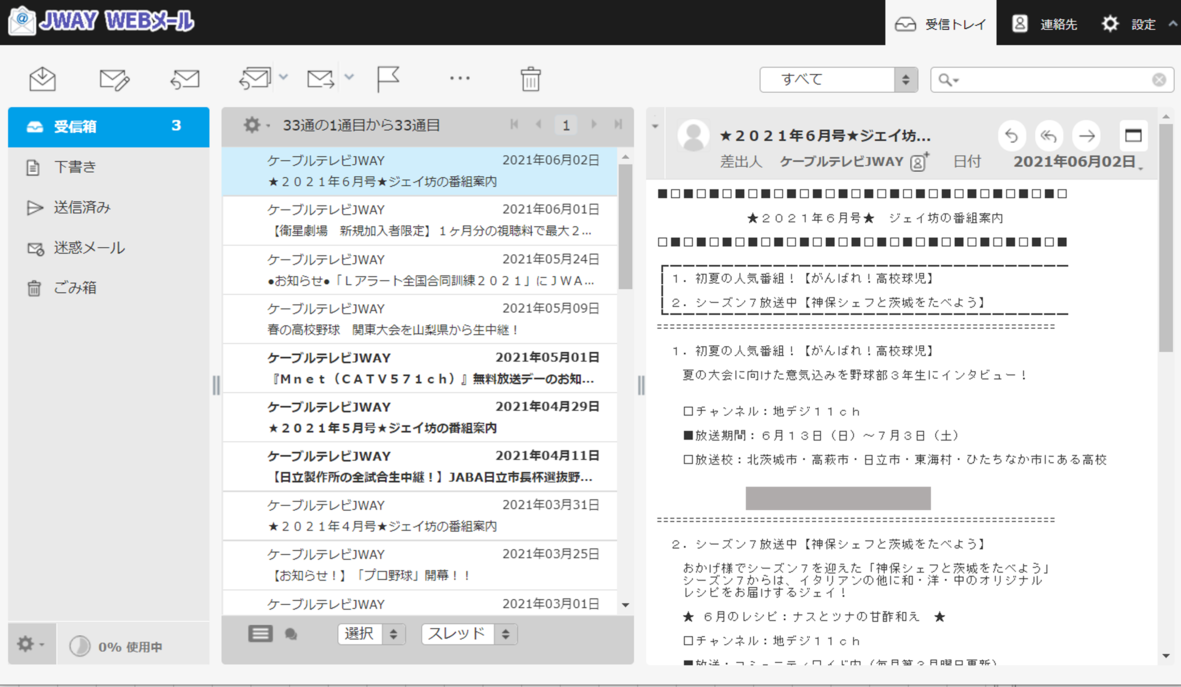Open the 選択 dropdown
The height and width of the screenshot is (687, 1181).
[x=371, y=634]
